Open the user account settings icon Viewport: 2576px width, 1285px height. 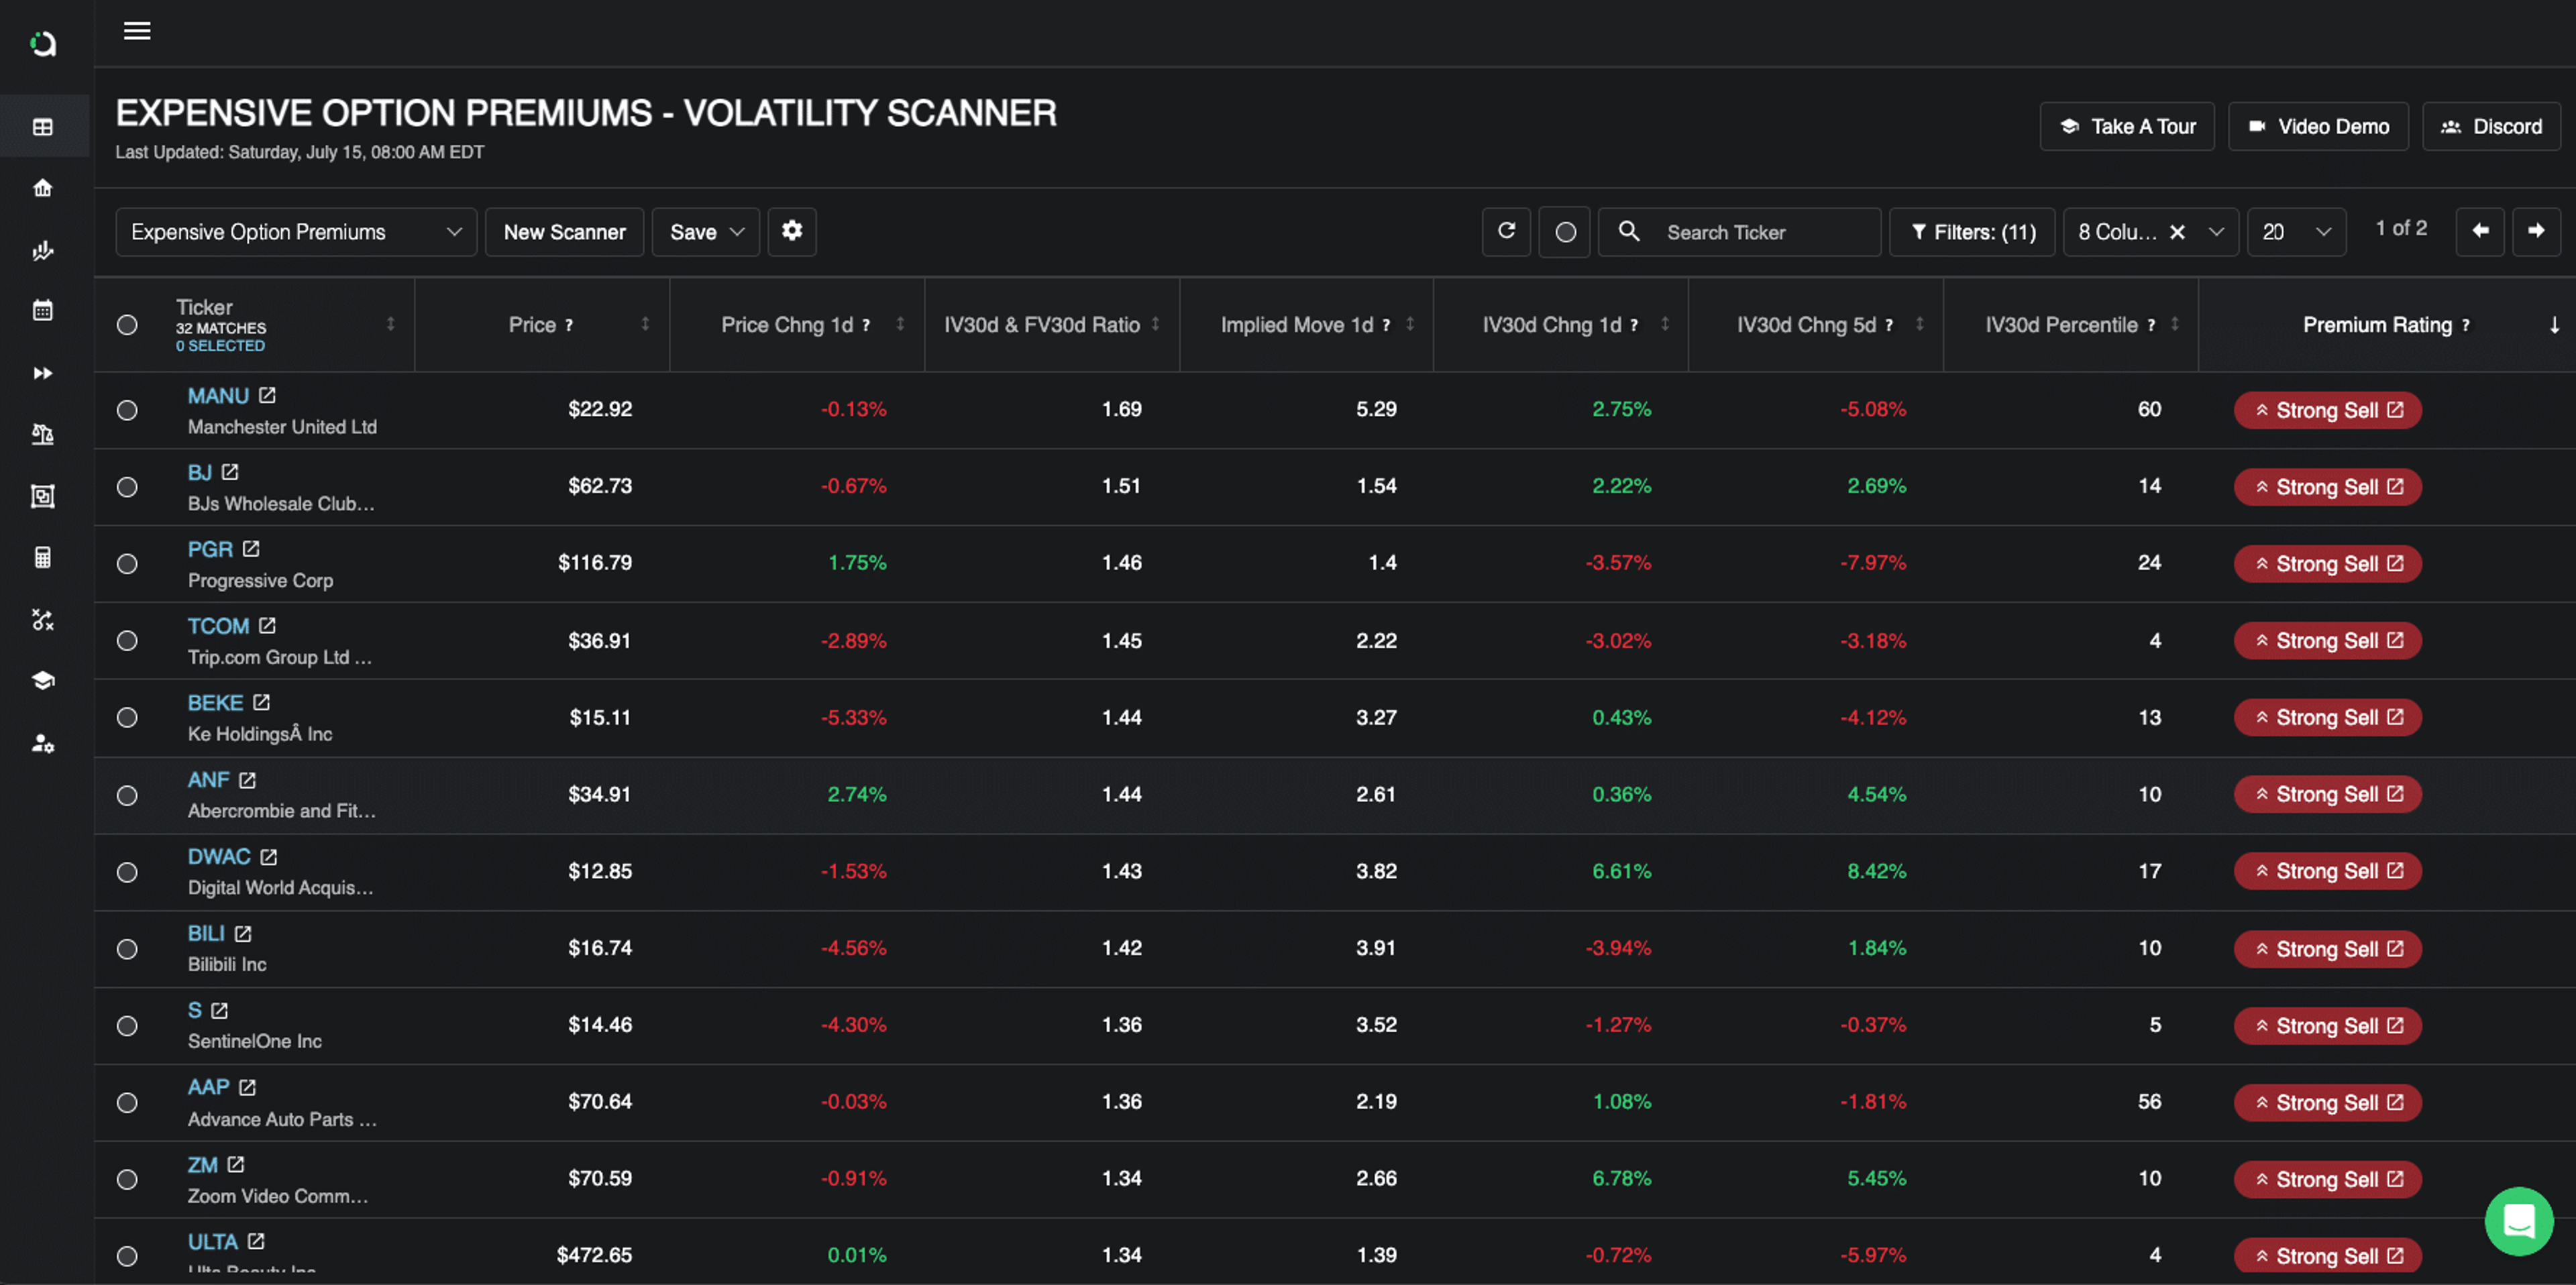pos(43,743)
